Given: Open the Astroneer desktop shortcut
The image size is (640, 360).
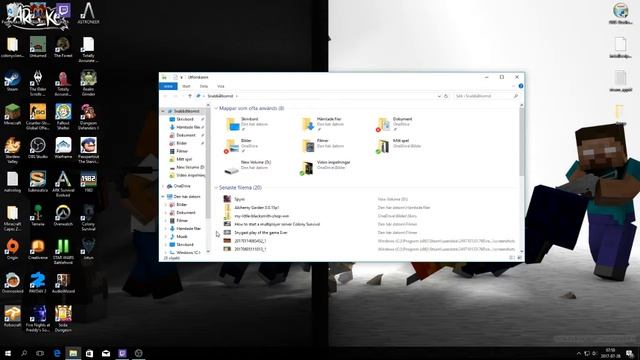Looking at the screenshot, I should [x=88, y=13].
